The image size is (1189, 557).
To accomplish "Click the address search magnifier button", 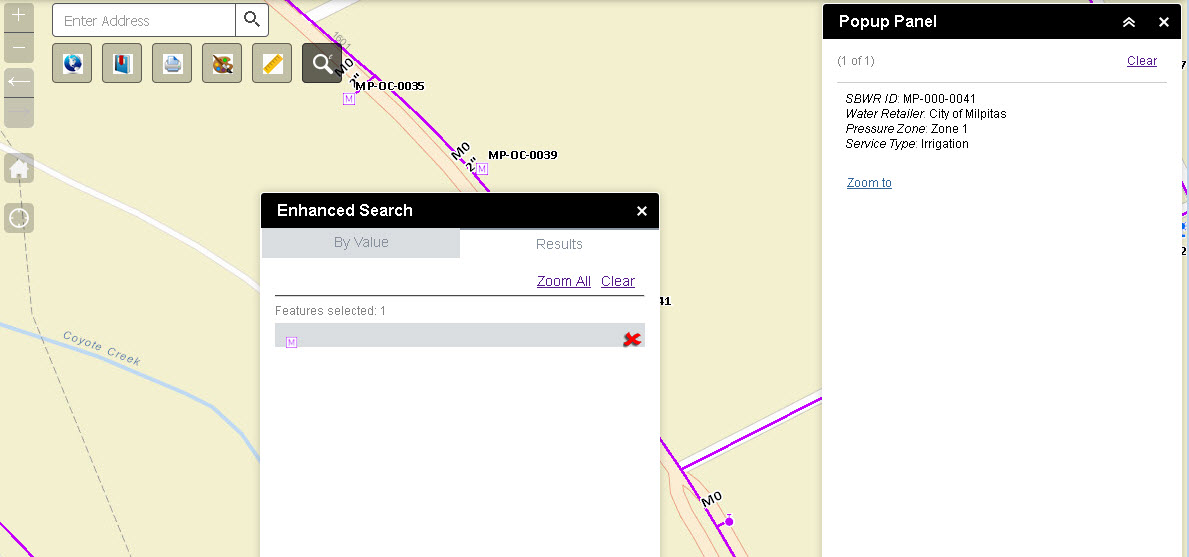I will (x=251, y=20).
